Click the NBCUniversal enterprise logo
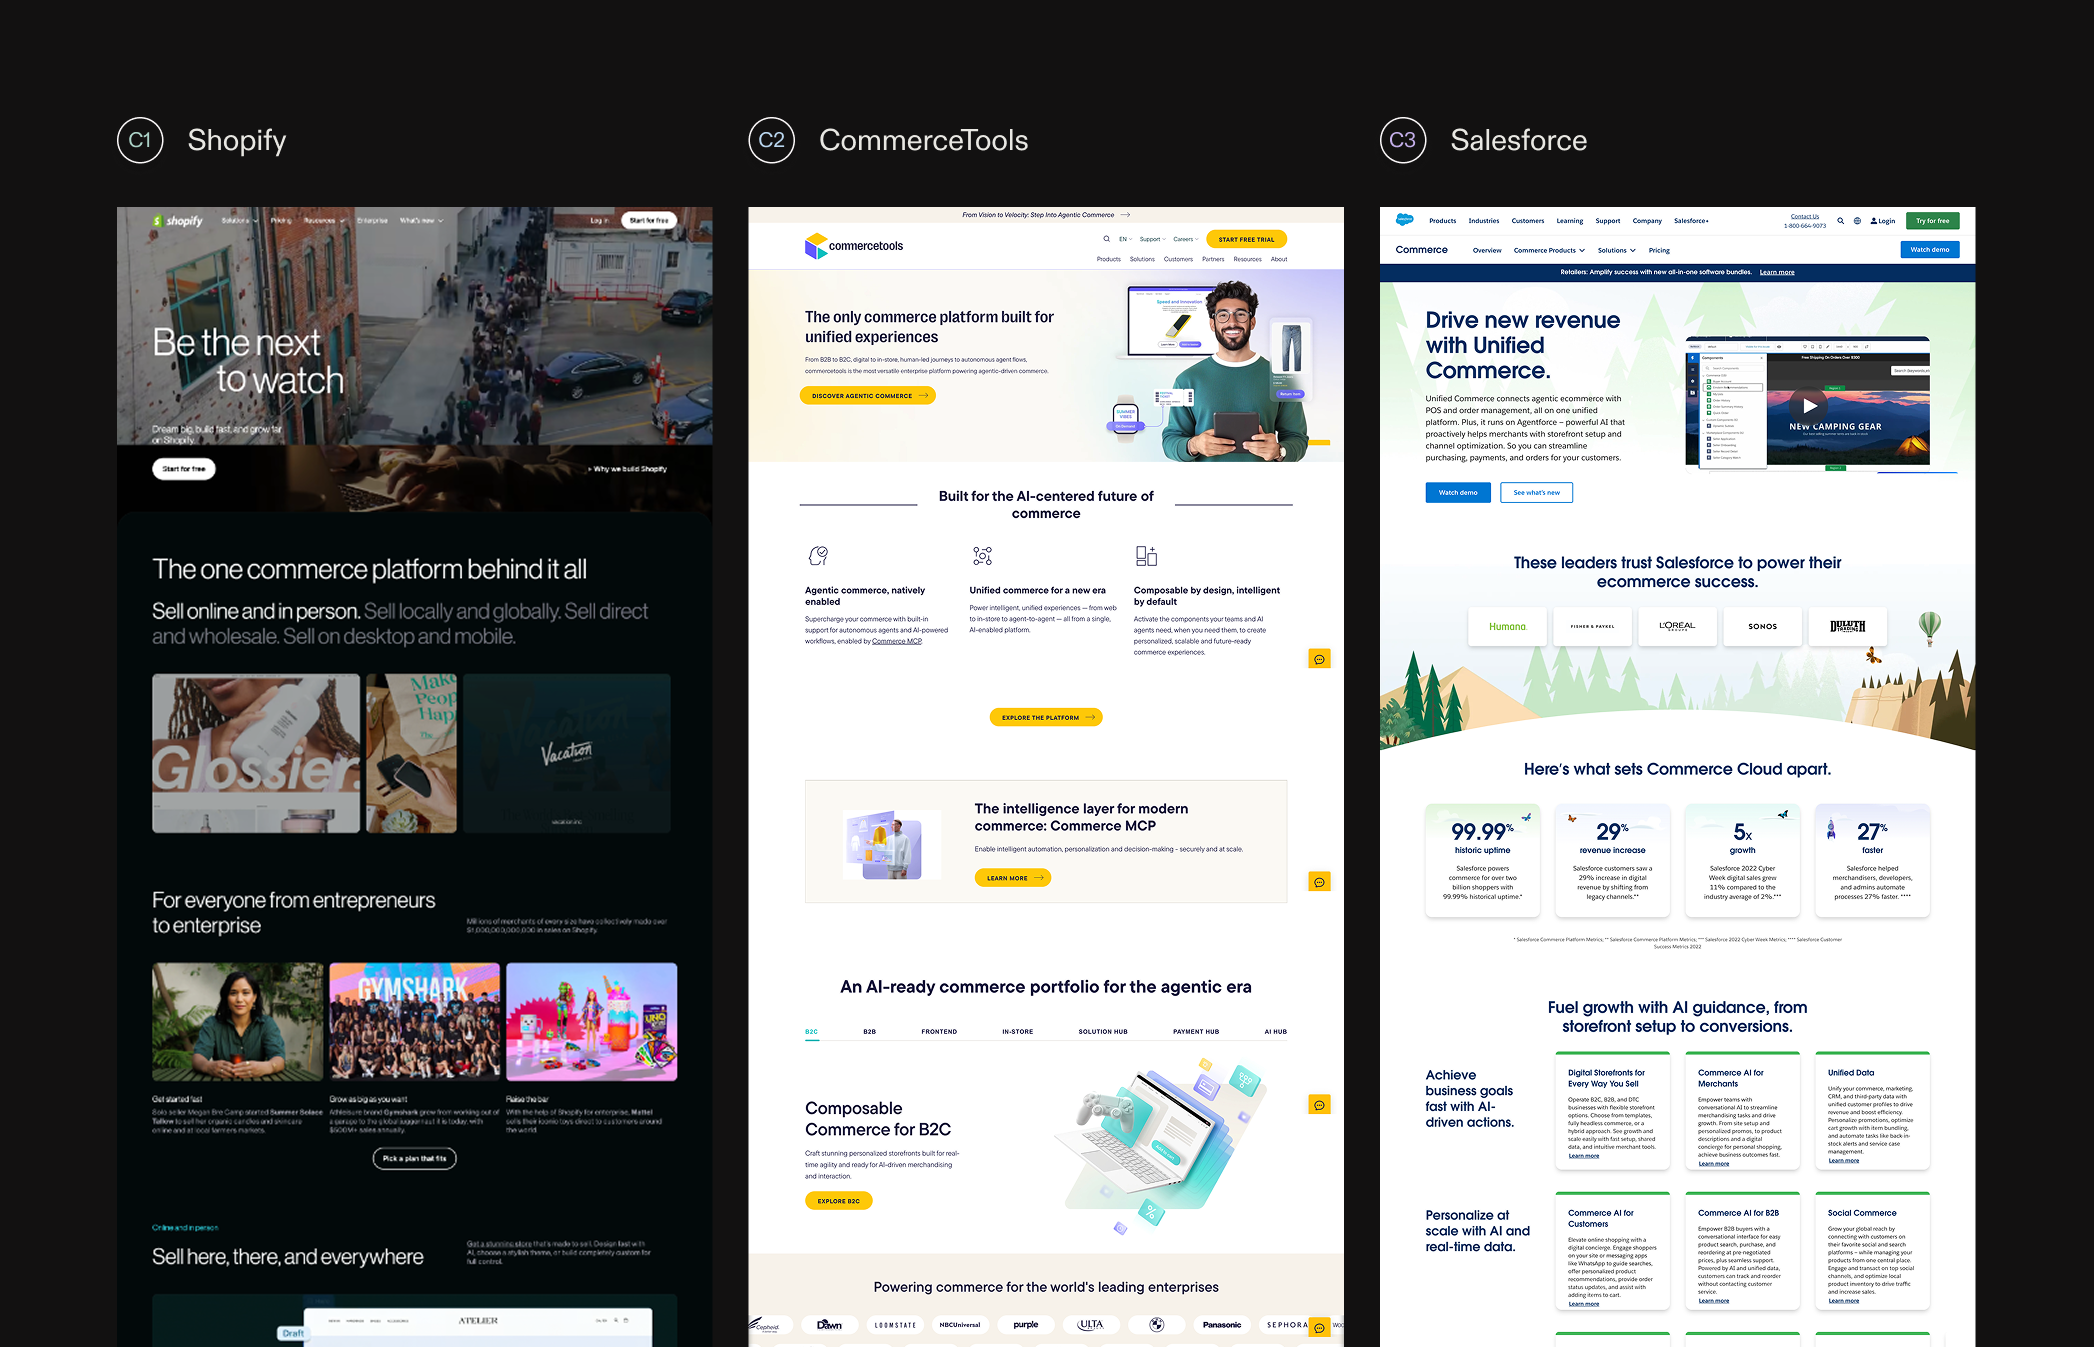Screen dimensions: 2094x1347 (x=960, y=1325)
